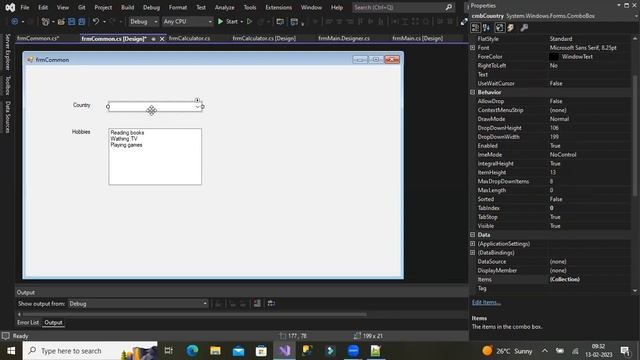The width and height of the screenshot is (640, 360).
Task: Pin the frmCommon.cs [Design] tab
Action: pos(153,39)
